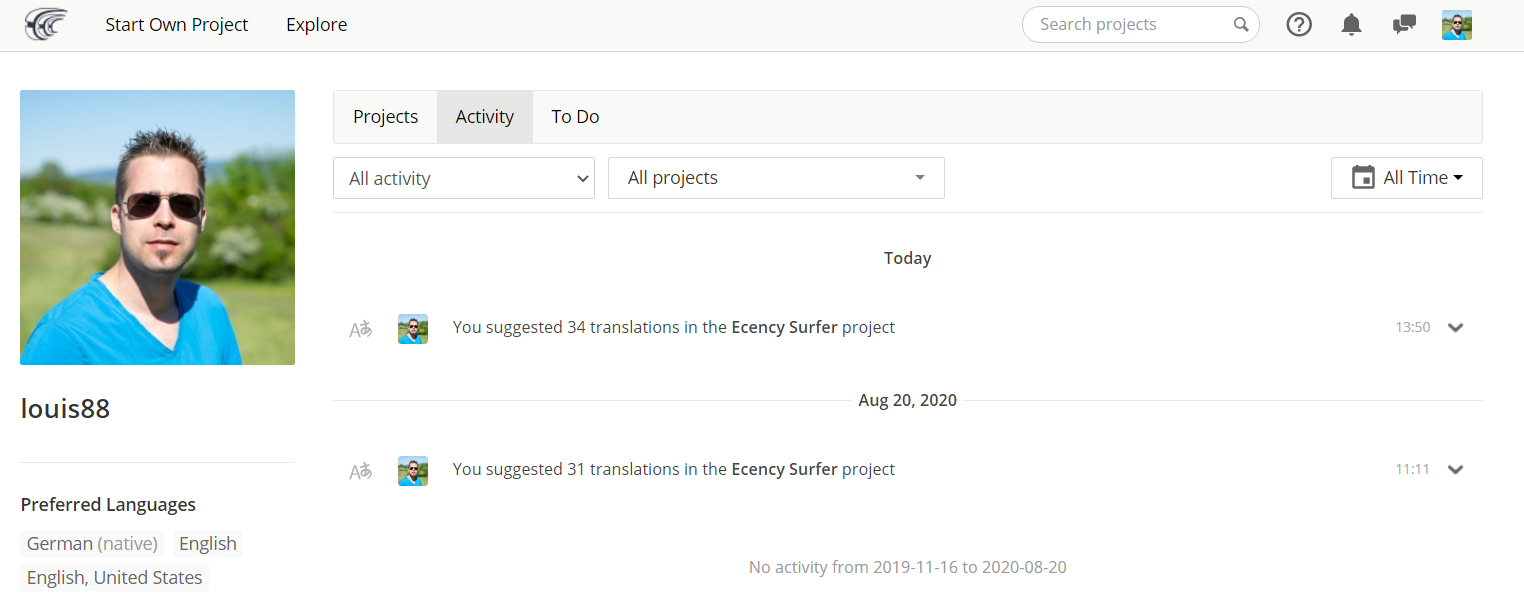
Task: Focus the Search projects field
Action: pos(1130,25)
